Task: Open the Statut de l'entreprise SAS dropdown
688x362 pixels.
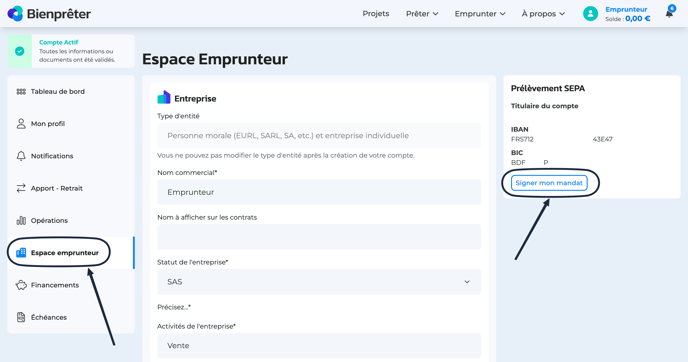Action: (x=319, y=282)
